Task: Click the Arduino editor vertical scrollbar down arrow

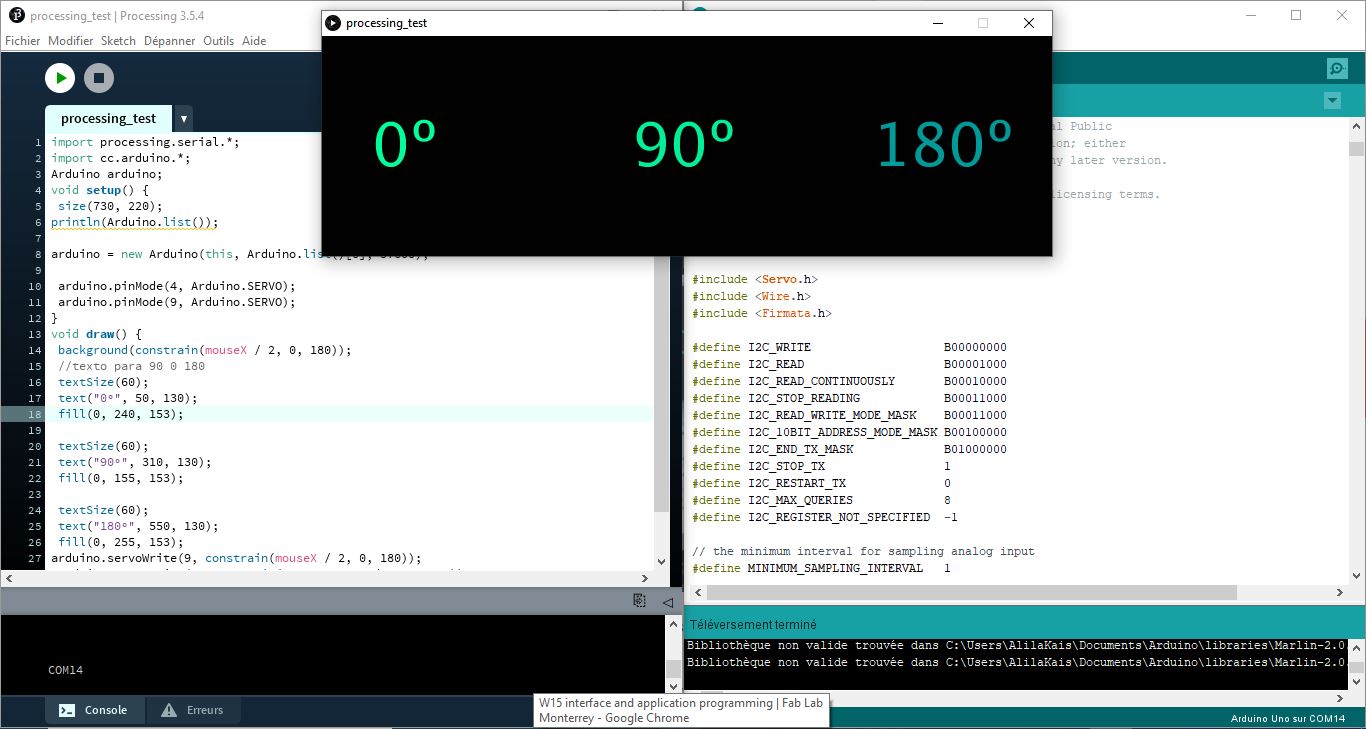Action: (x=1356, y=576)
